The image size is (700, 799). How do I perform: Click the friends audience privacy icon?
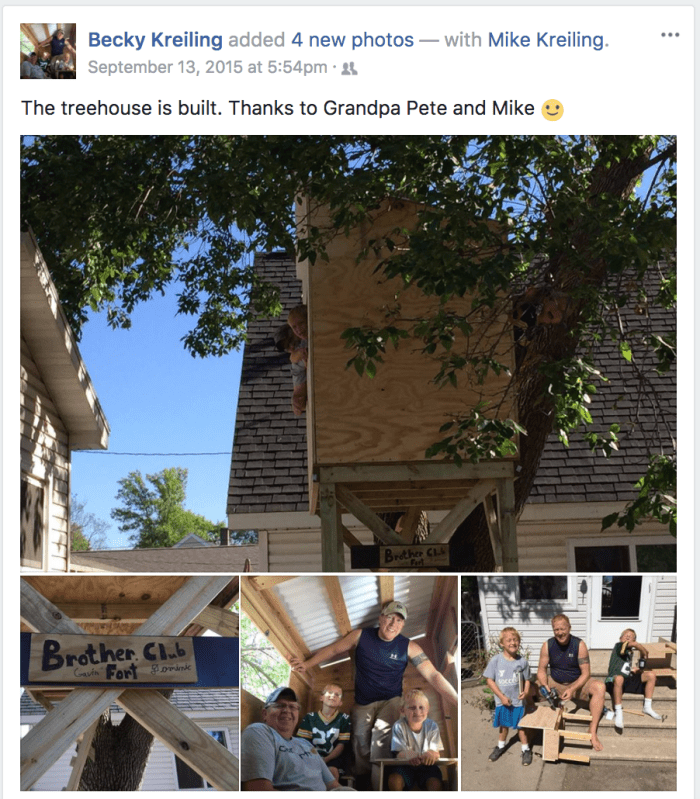349,68
